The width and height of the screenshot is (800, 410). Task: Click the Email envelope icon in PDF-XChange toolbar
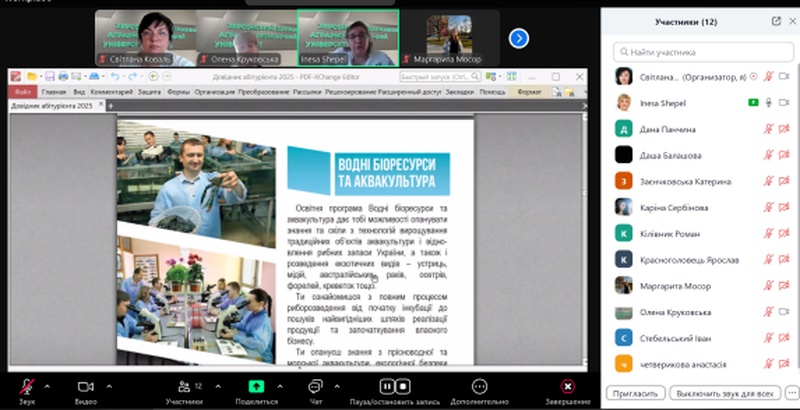pyautogui.click(x=76, y=77)
